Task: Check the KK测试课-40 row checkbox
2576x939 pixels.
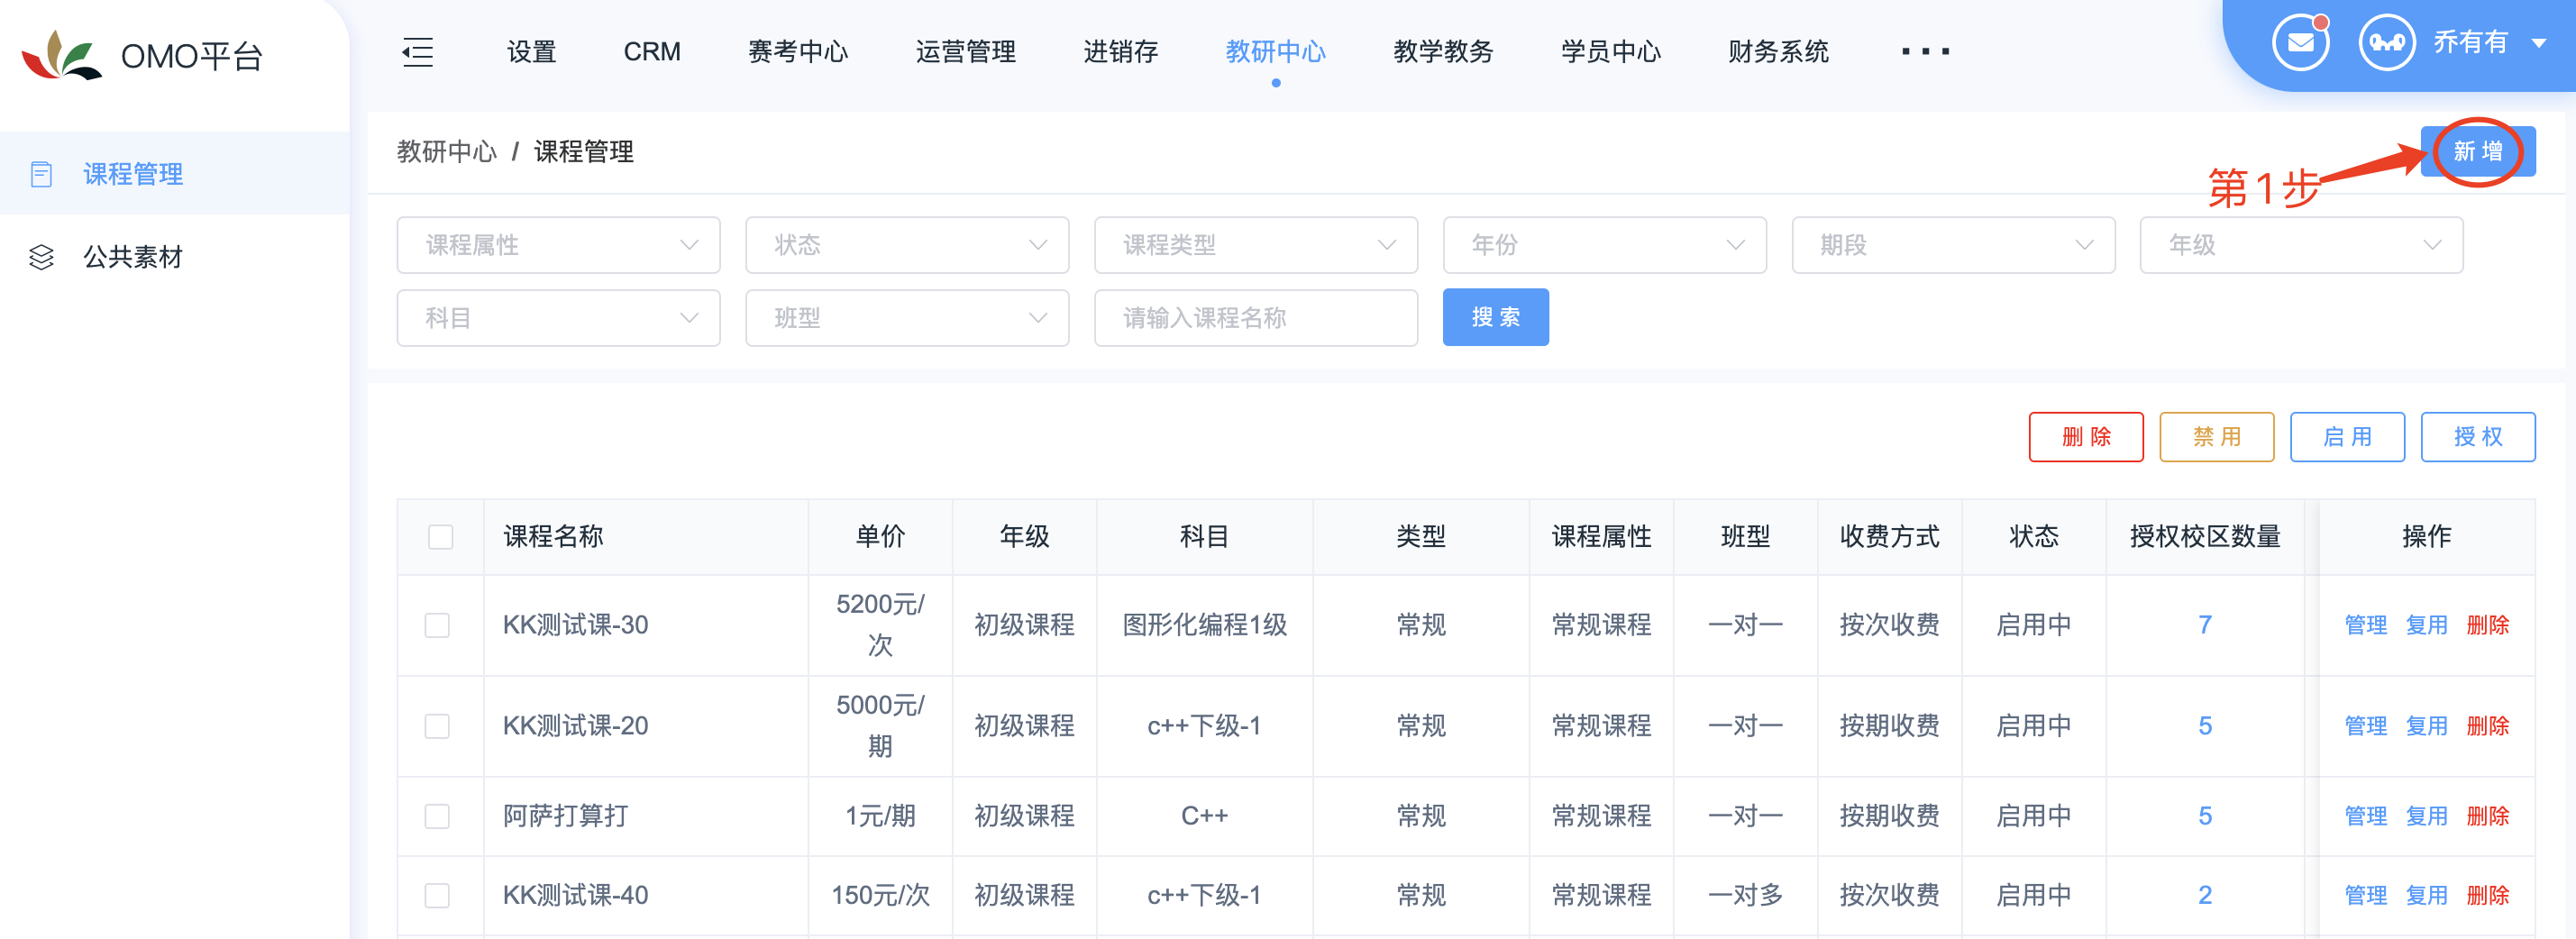Action: pos(437,895)
